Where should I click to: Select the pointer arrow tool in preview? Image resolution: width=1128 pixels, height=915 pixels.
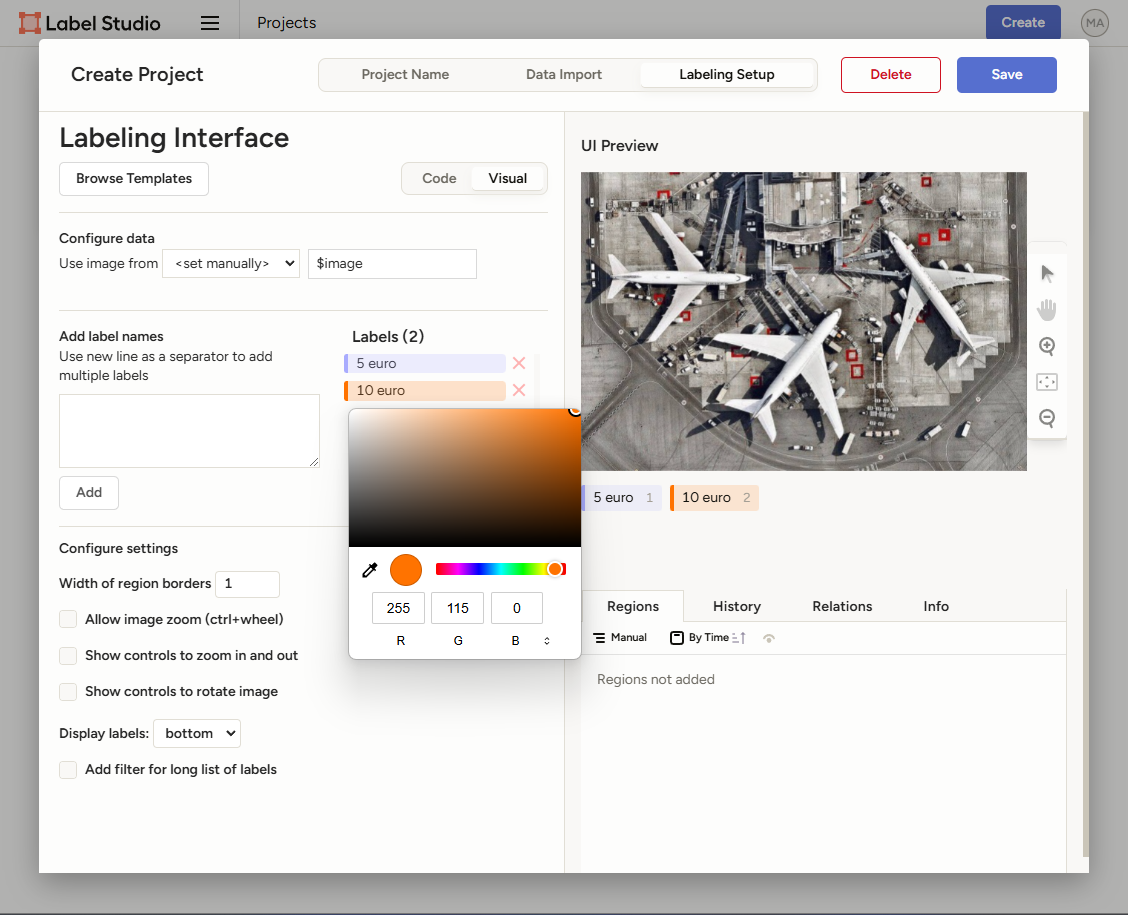click(x=1047, y=273)
